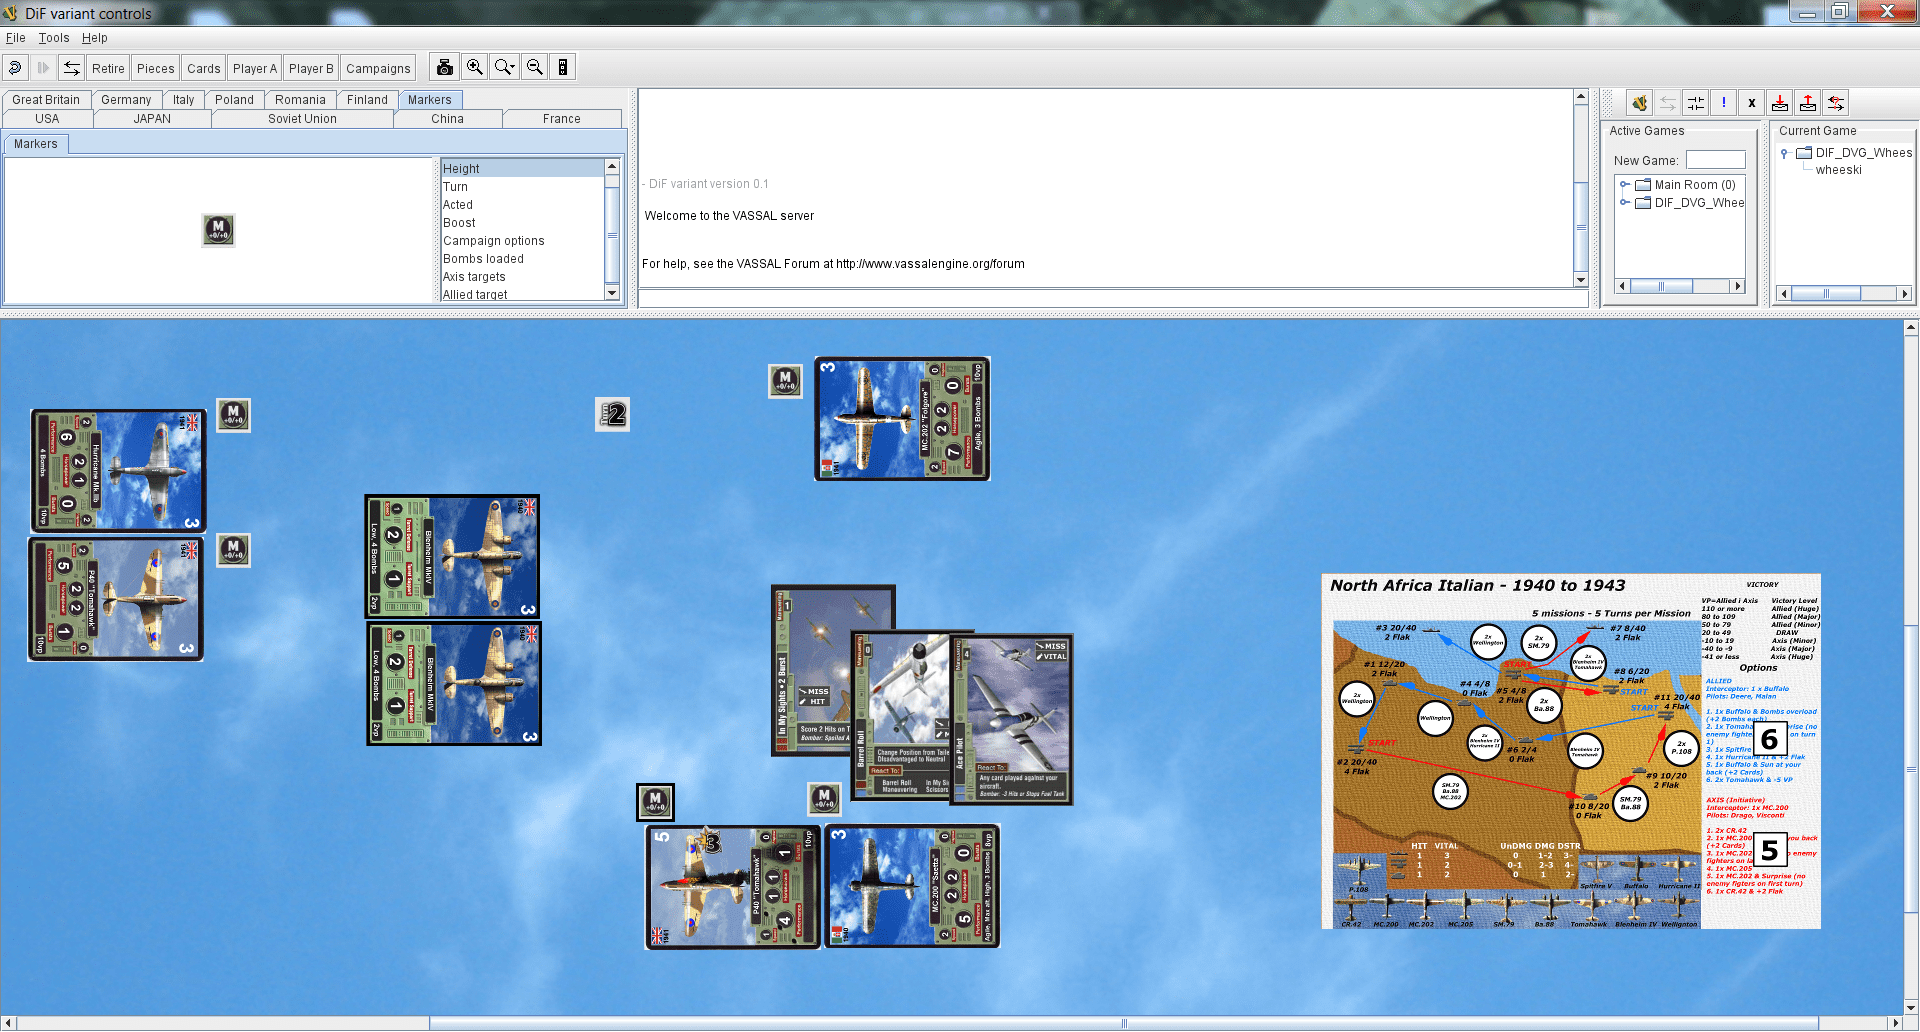Click the server room filter icon
Screen dimensions: 1920x1032
click(x=1696, y=102)
